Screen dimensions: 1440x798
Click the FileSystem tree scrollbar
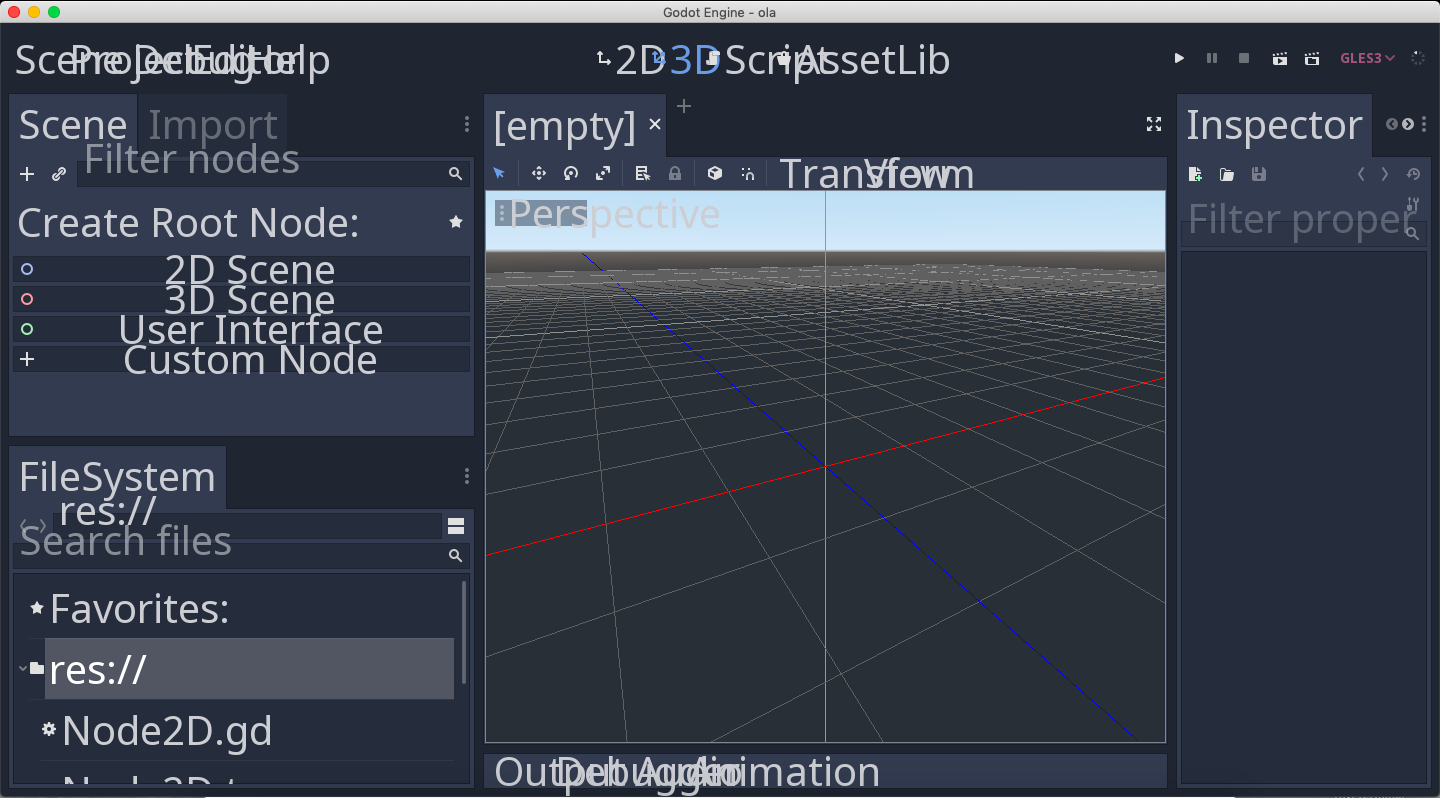tap(464, 632)
